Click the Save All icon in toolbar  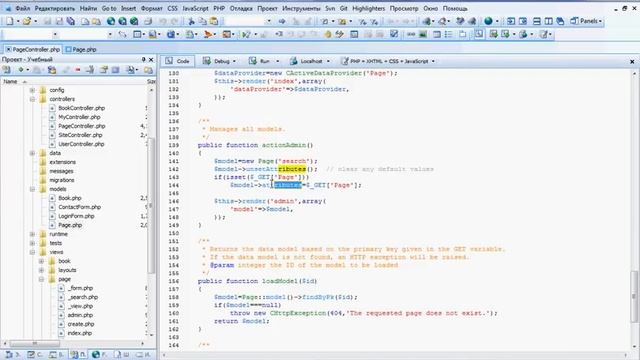pyautogui.click(x=71, y=21)
